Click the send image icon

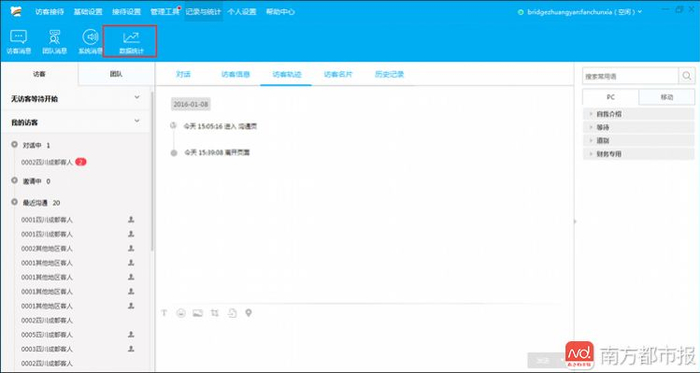[198, 313]
